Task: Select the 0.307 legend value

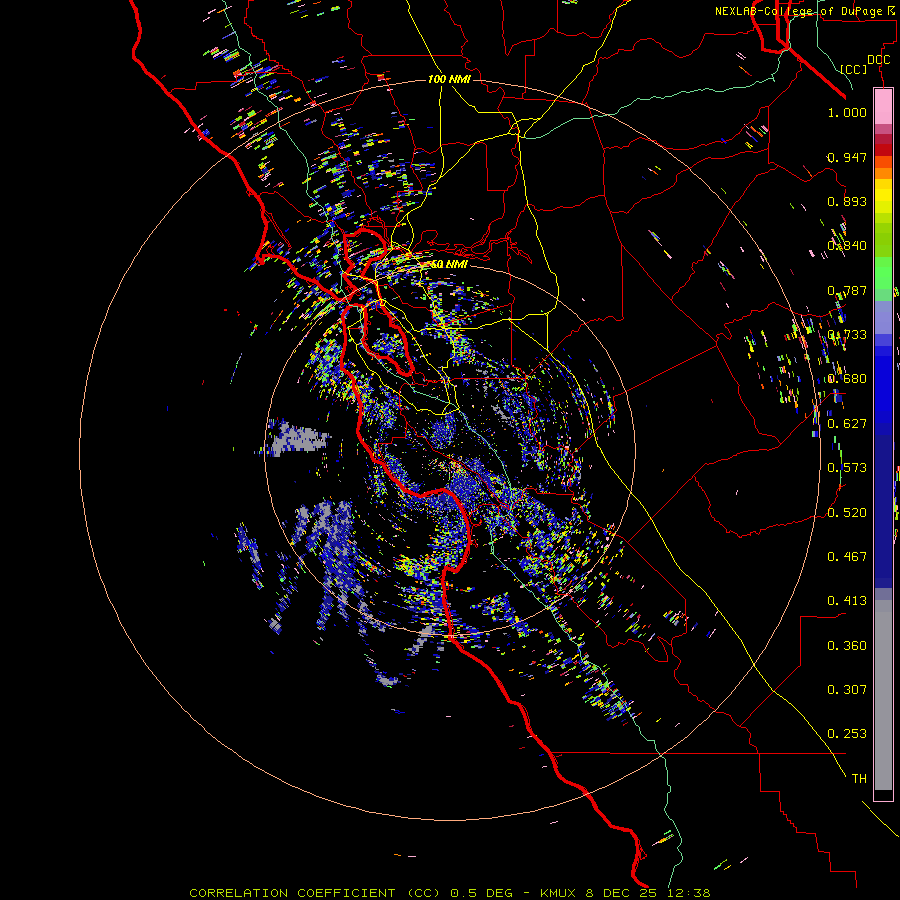Action: coord(847,689)
